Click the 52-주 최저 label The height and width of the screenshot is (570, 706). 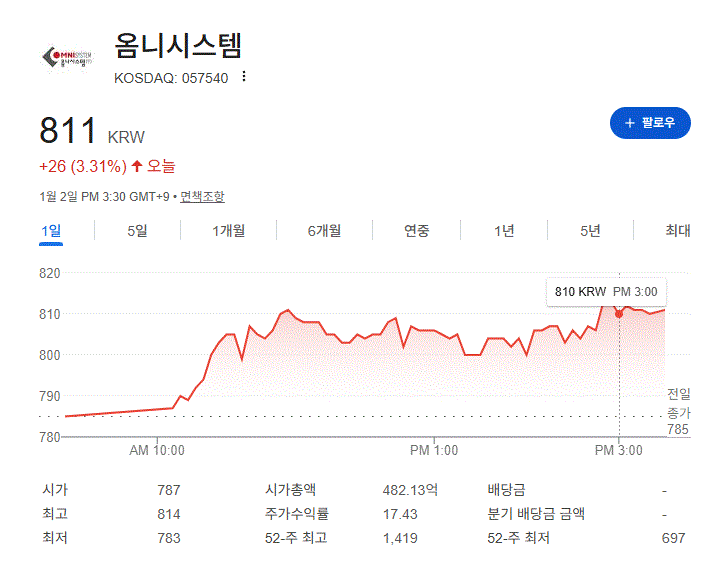click(518, 538)
